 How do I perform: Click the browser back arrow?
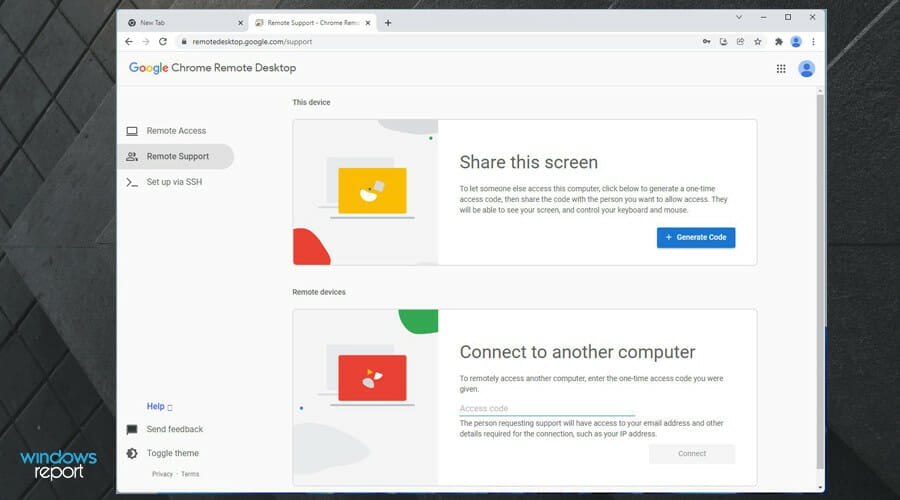(x=129, y=41)
